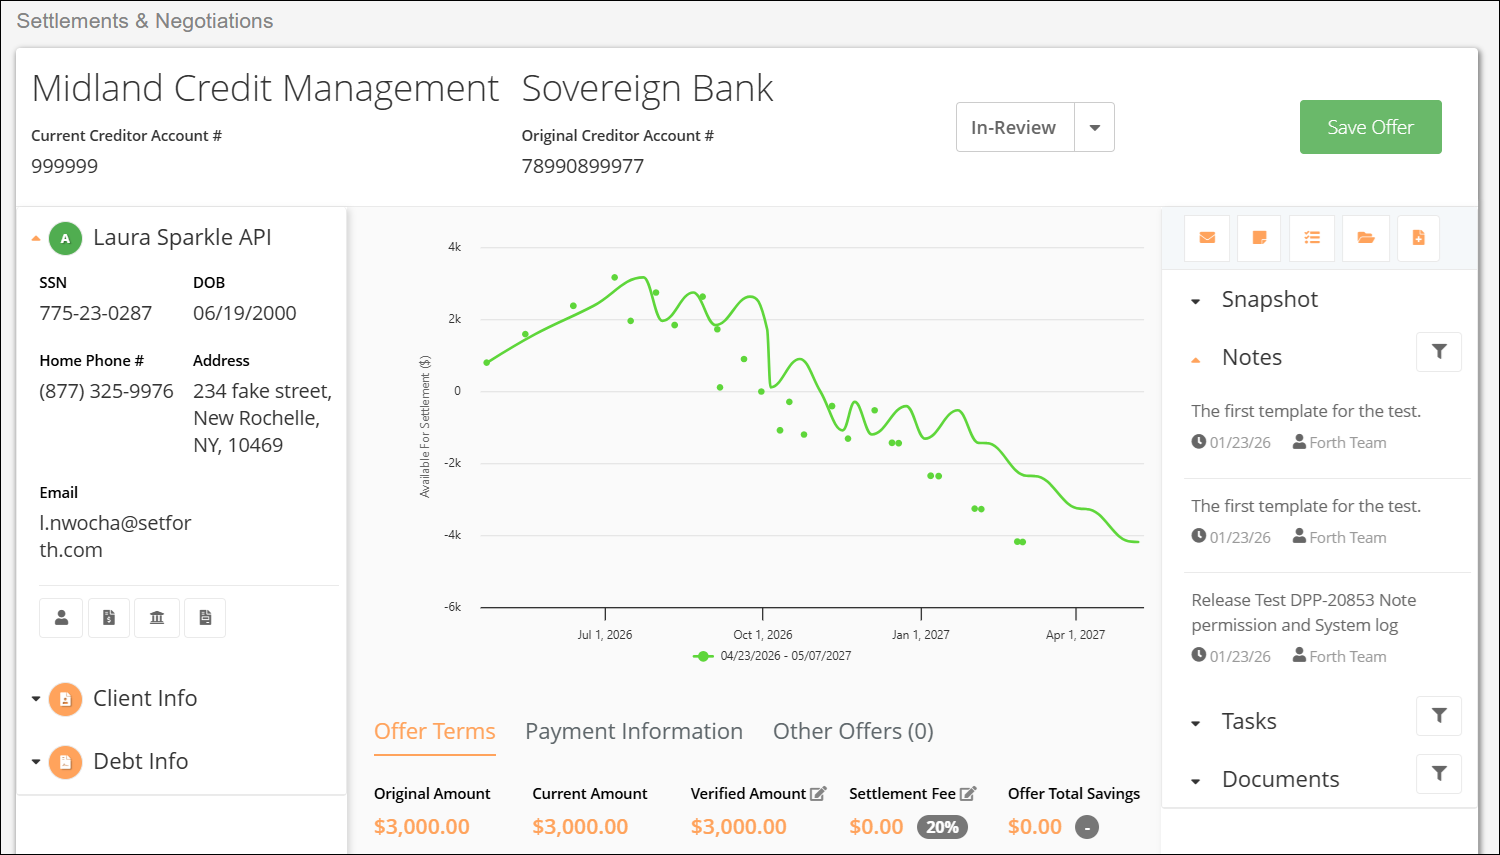Viewport: 1500px width, 855px height.
Task: Click the In-Review status label
Action: pos(1014,127)
